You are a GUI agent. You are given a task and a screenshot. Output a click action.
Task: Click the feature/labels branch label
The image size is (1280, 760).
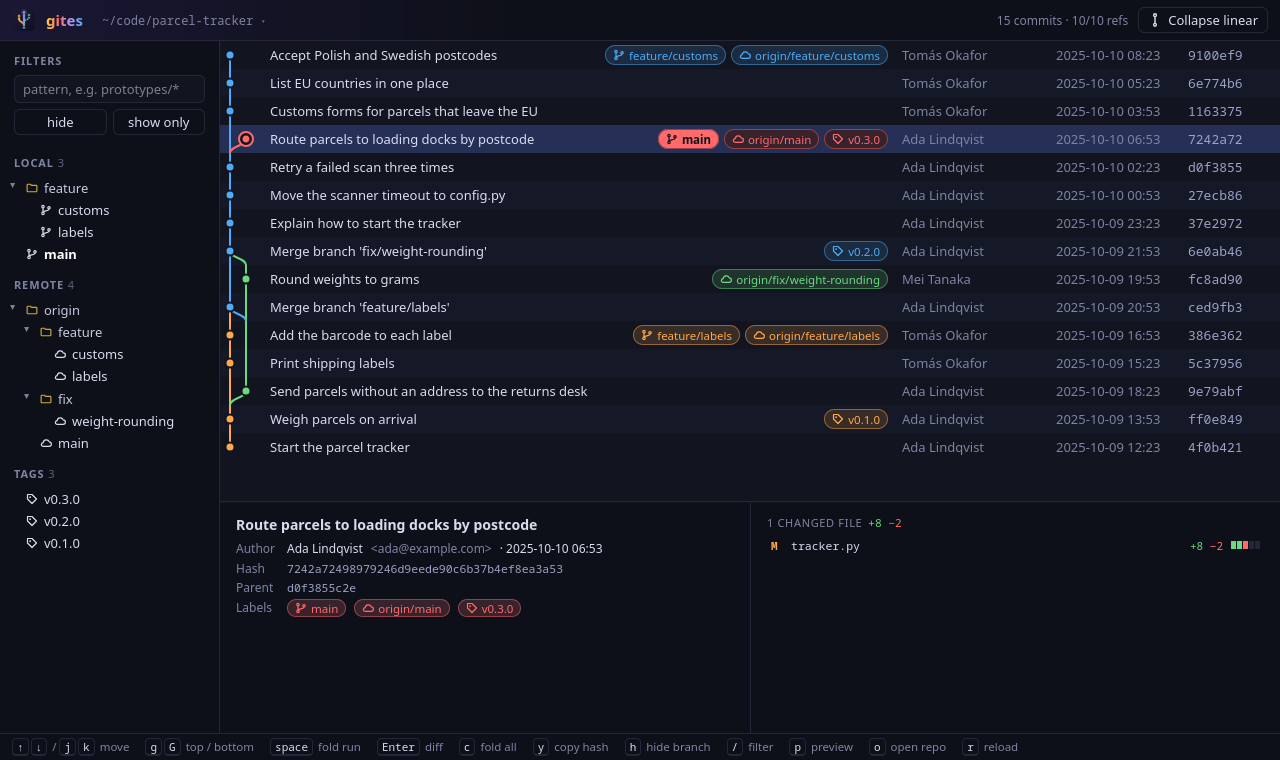click(x=686, y=335)
